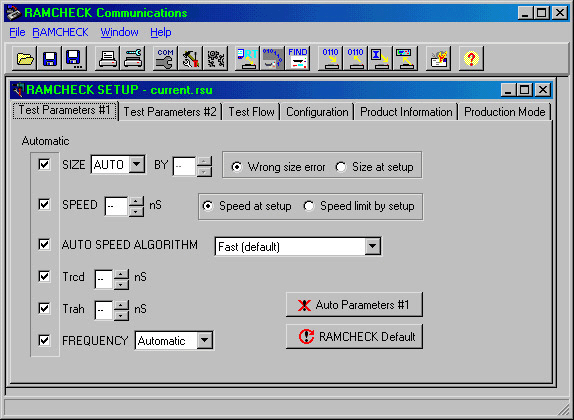Switch to Test Parameters #1 tab
The image size is (574, 420).
[64, 110]
